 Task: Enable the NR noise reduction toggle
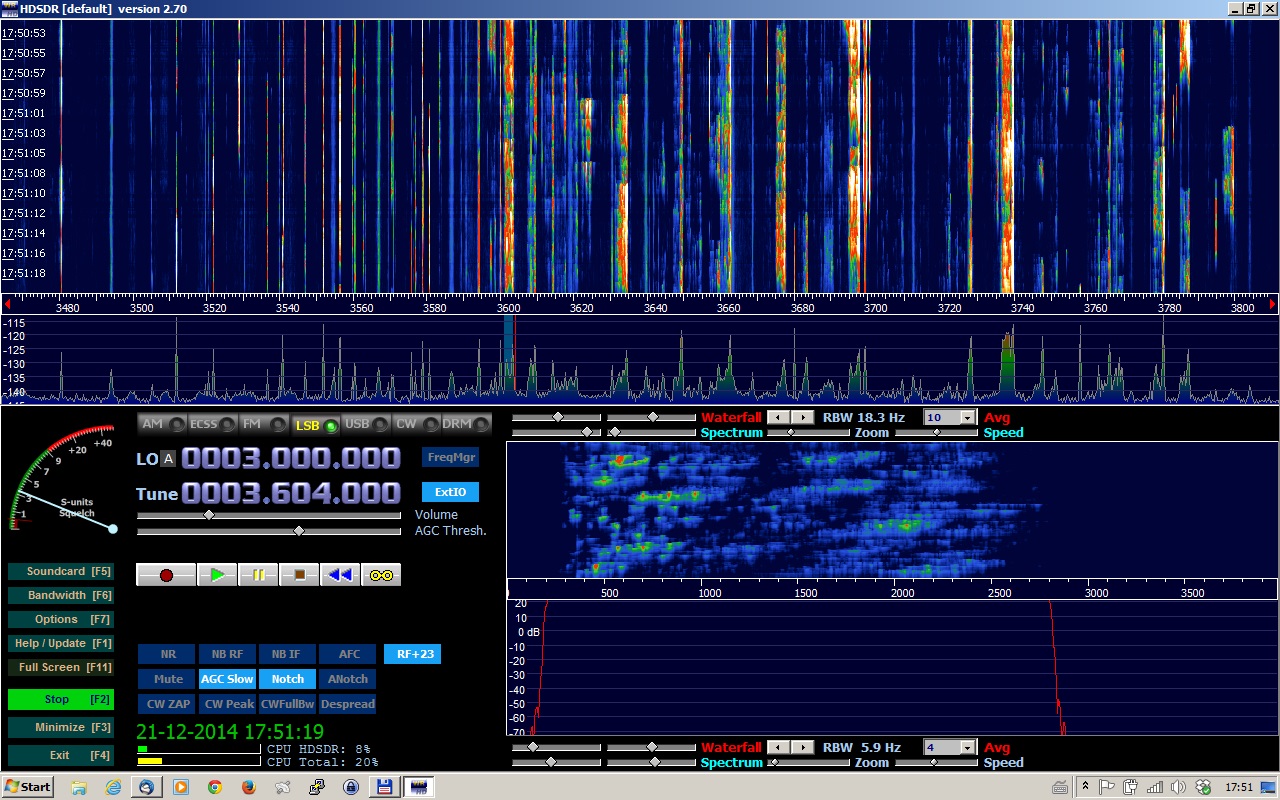[x=167, y=654]
